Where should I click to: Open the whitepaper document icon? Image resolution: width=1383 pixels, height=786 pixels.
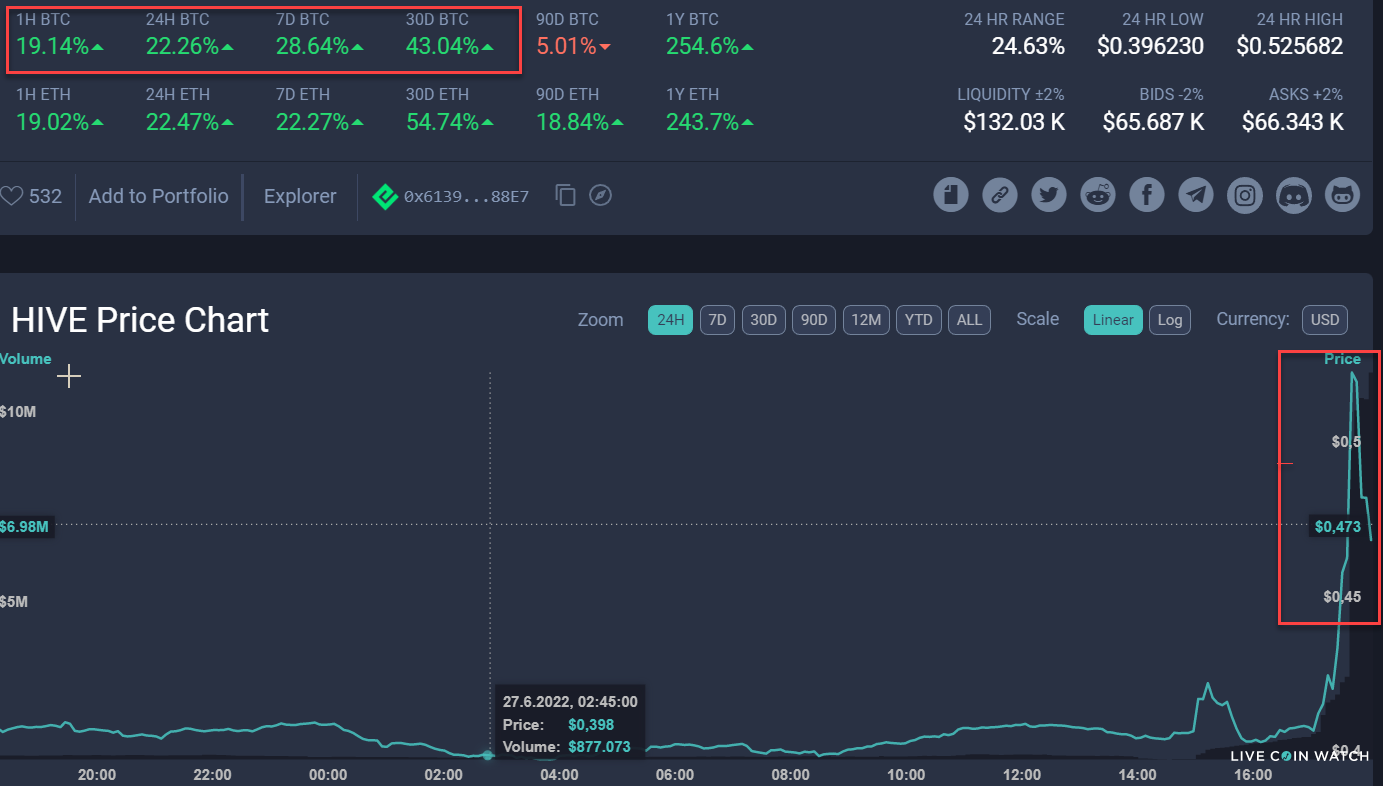click(951, 195)
